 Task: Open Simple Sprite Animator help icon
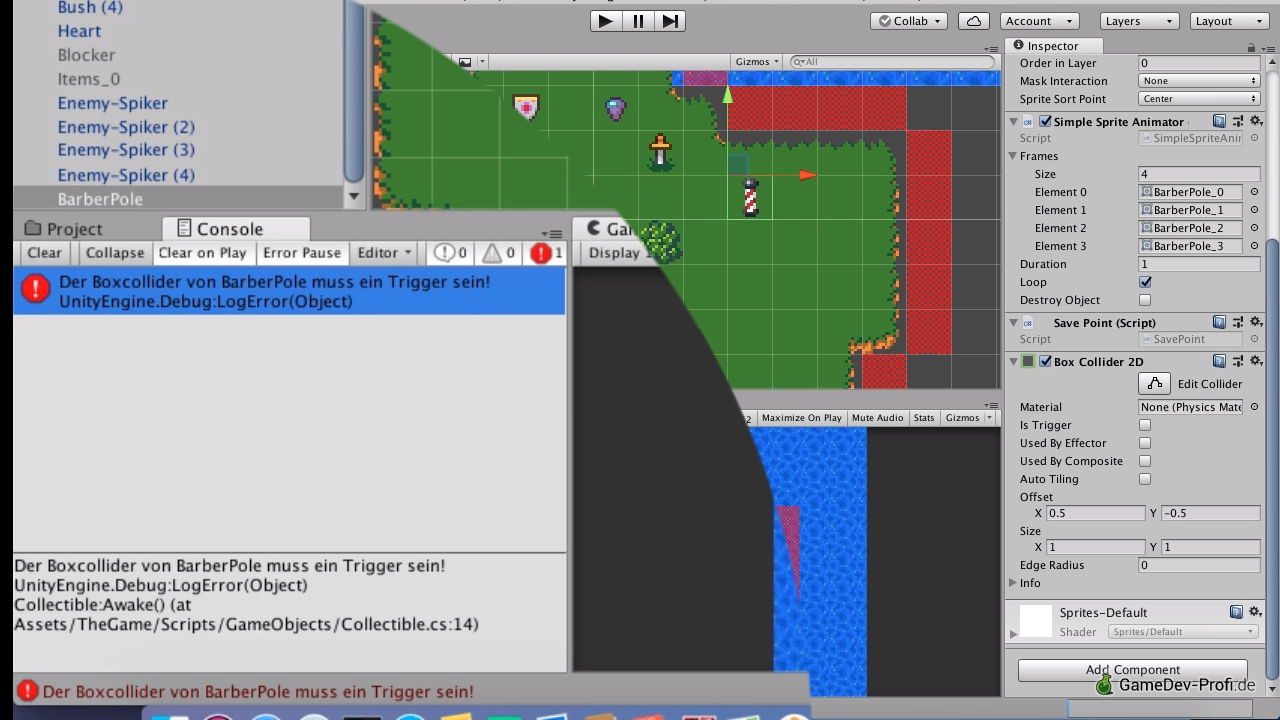(x=1219, y=121)
